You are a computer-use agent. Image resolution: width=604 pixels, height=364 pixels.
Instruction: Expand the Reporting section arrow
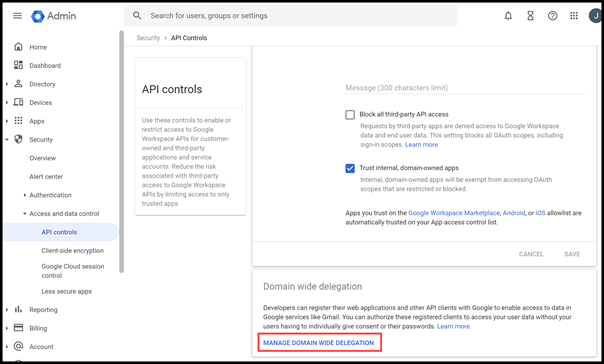click(x=7, y=310)
